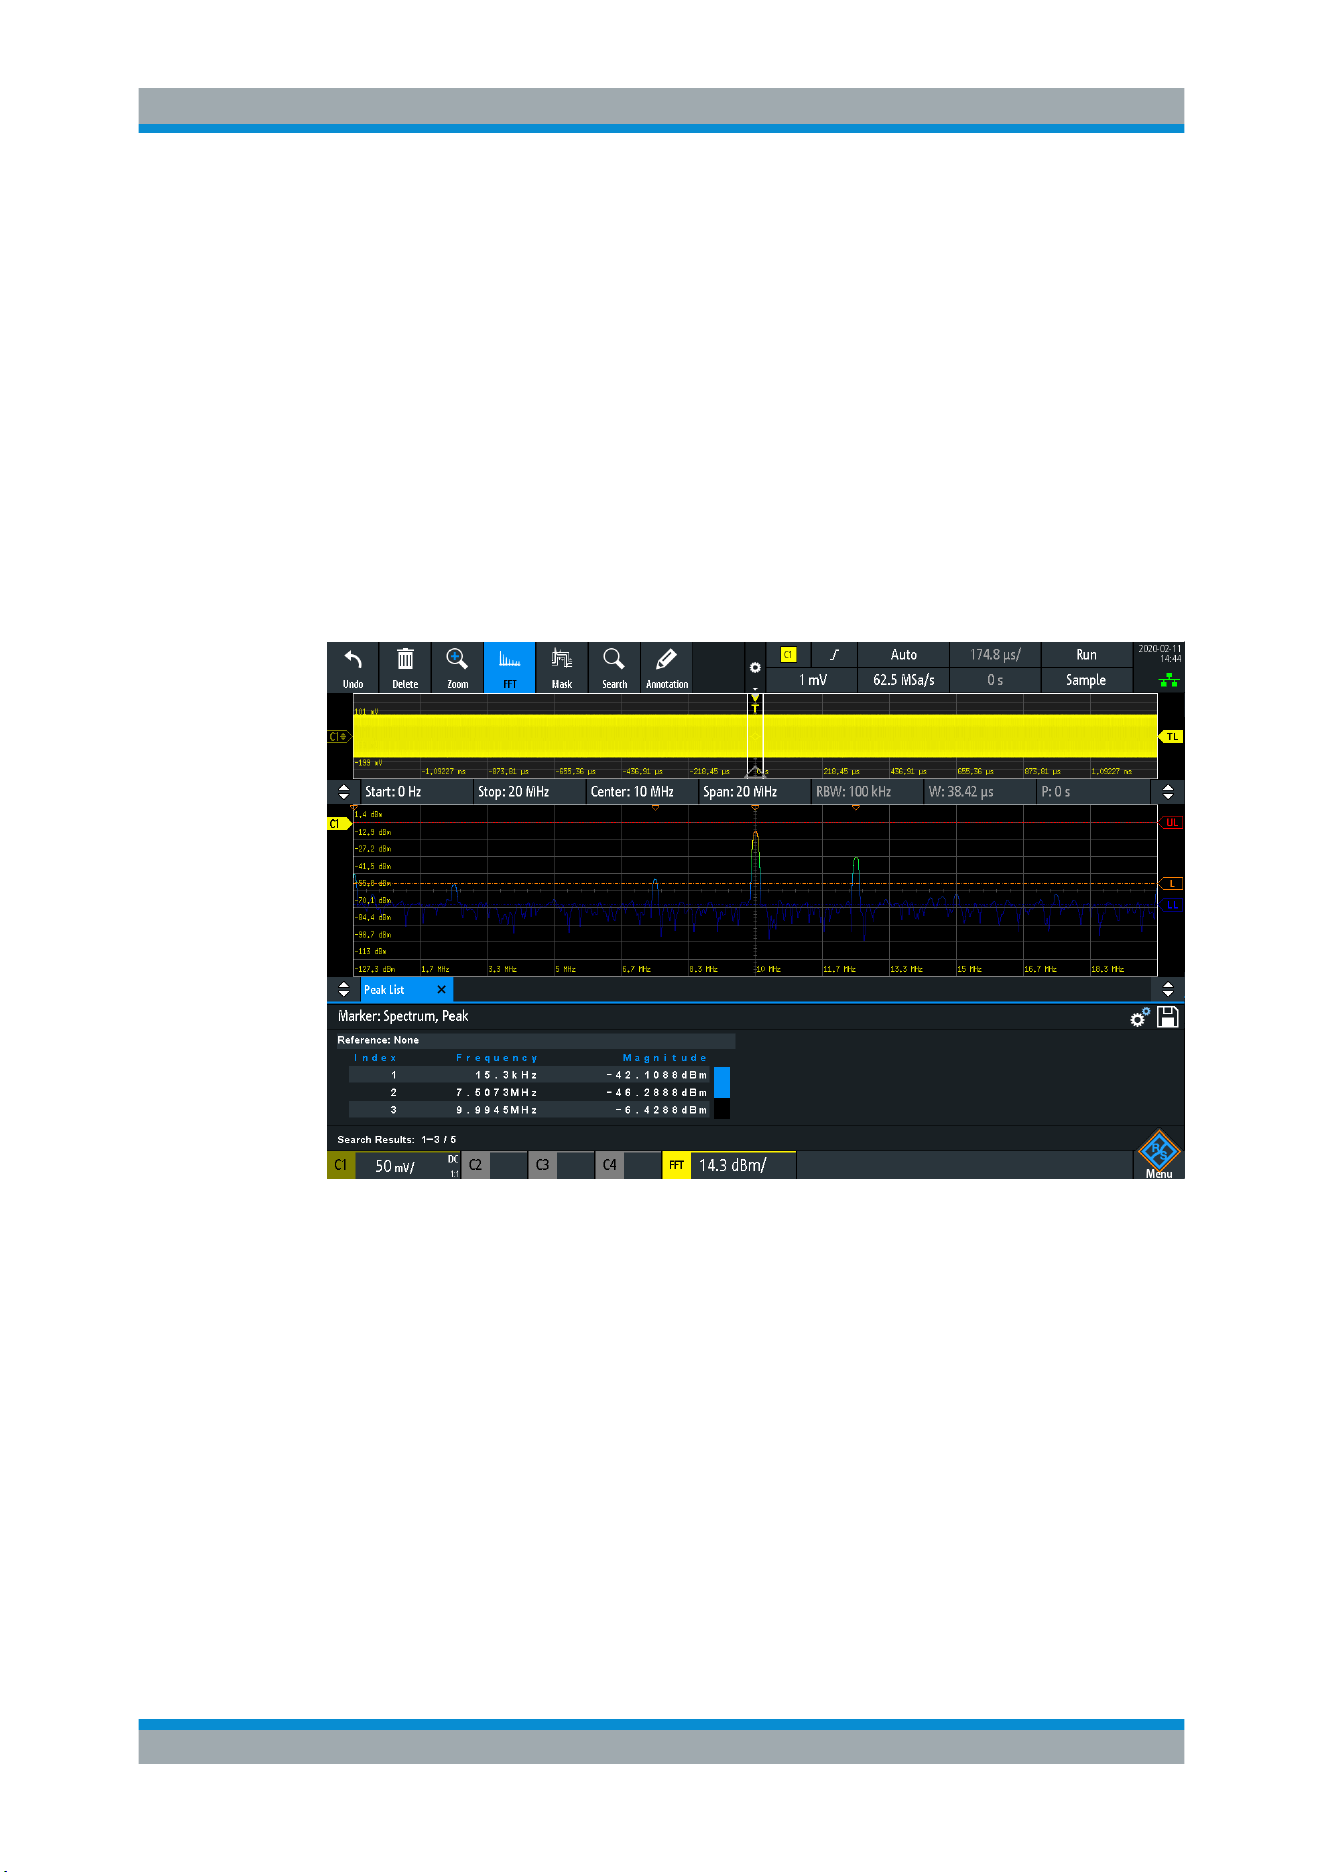This screenshot has width=1324, height=1872.
Task: Open Auto trigger mode selector
Action: 904,655
